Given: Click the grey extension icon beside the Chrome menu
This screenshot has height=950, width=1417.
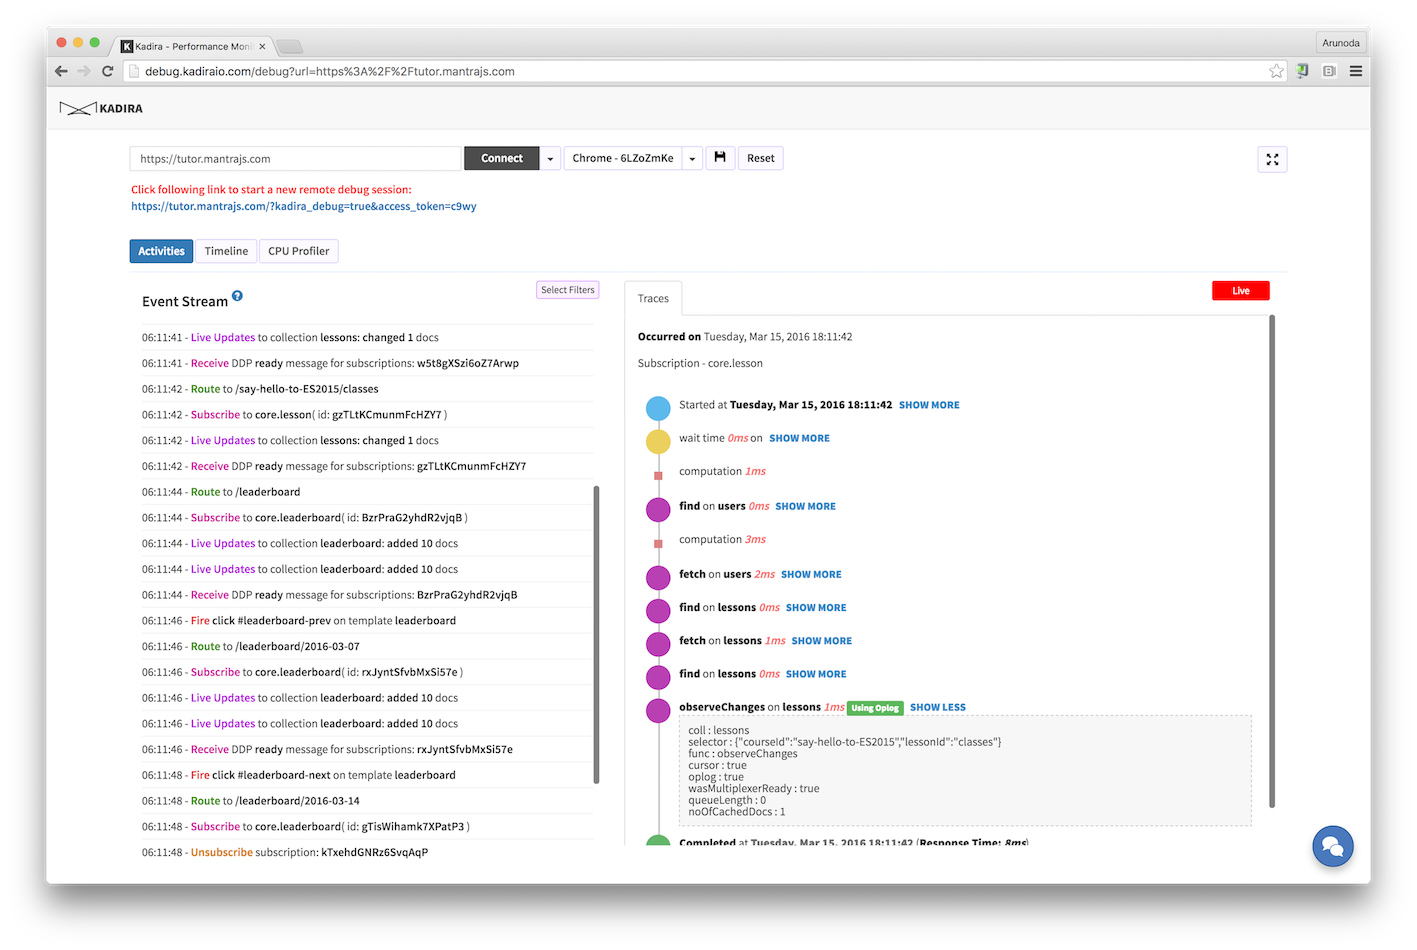Looking at the screenshot, I should 1329,71.
